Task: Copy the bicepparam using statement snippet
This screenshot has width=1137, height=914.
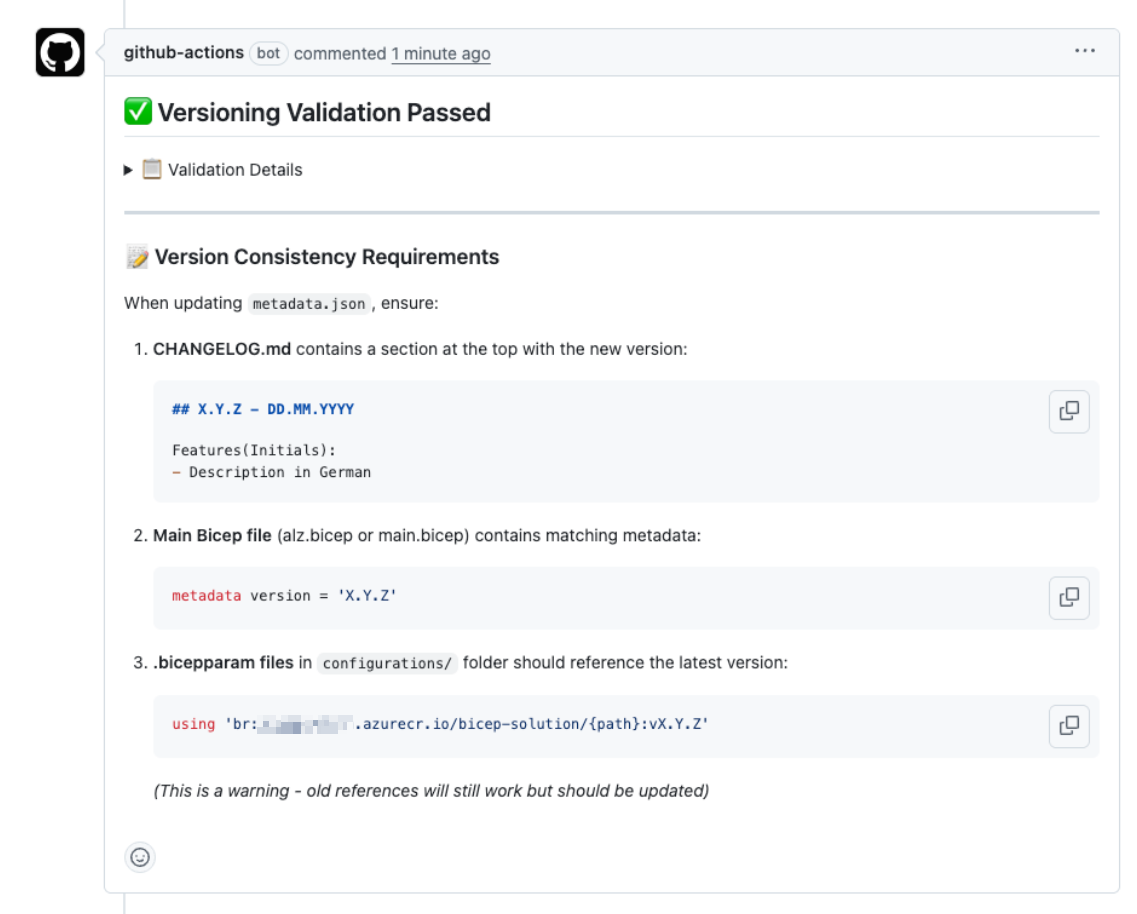Action: pos(1069,726)
